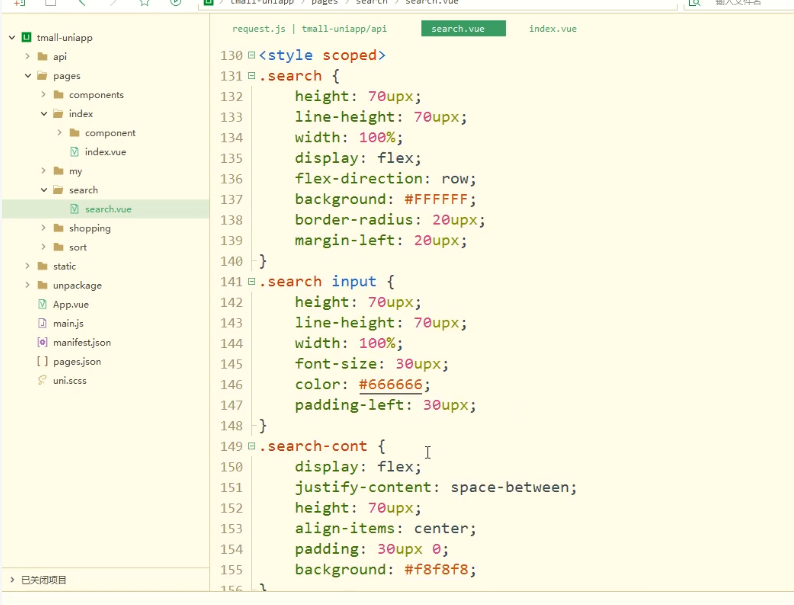Collapse the pages folder chevron
This screenshot has width=794, height=605.
(28, 75)
